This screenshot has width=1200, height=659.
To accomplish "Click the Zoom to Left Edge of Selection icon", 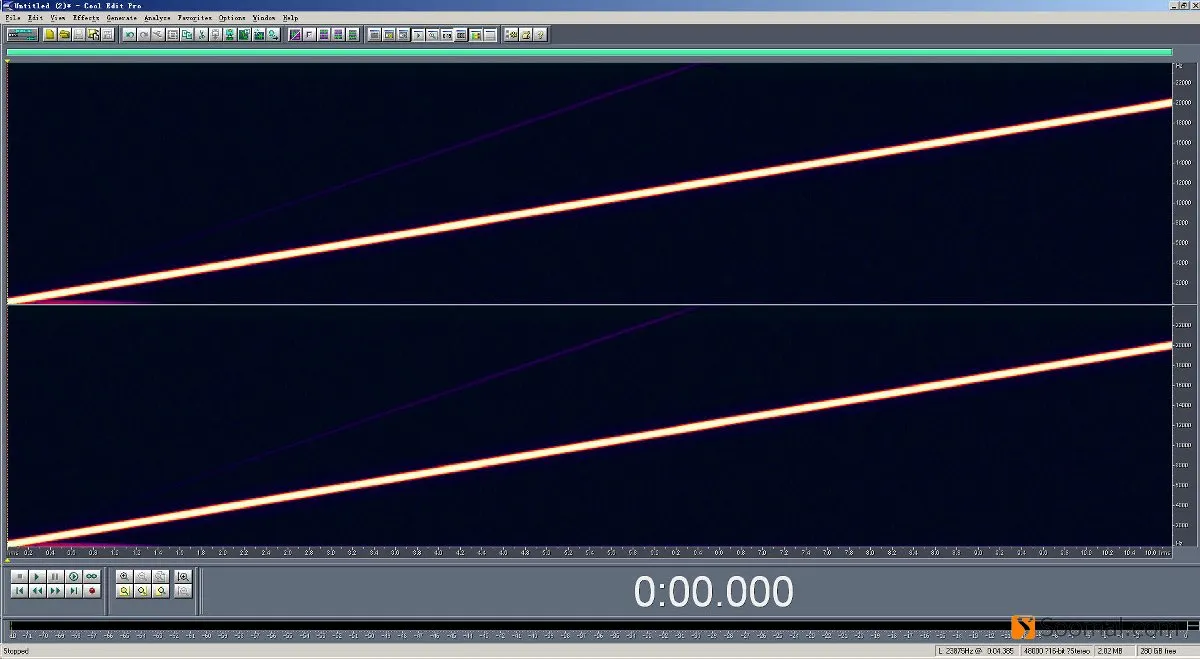I will 142,591.
